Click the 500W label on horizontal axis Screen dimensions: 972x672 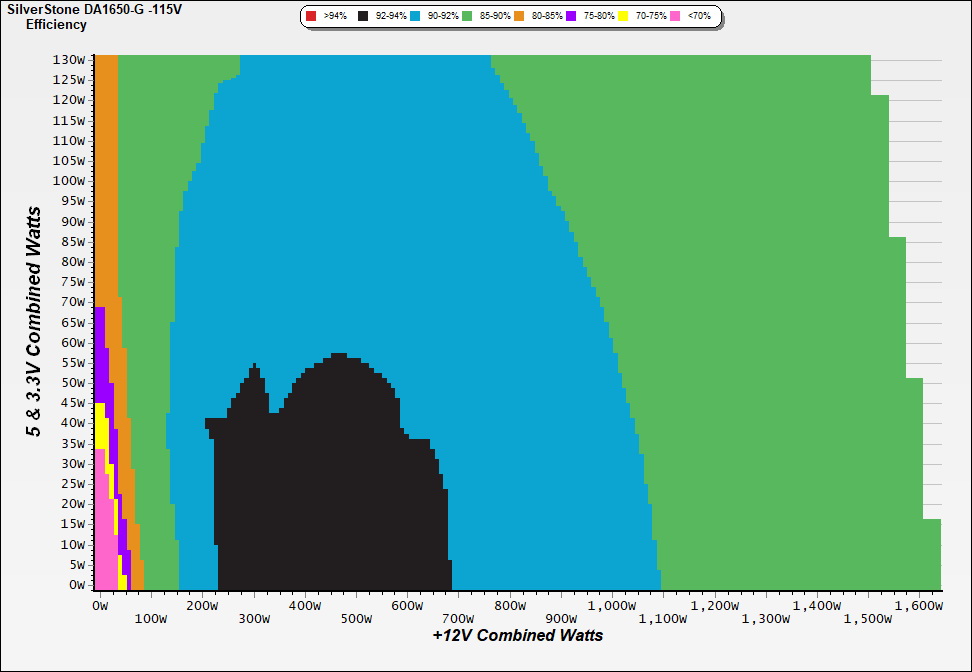[x=356, y=619]
